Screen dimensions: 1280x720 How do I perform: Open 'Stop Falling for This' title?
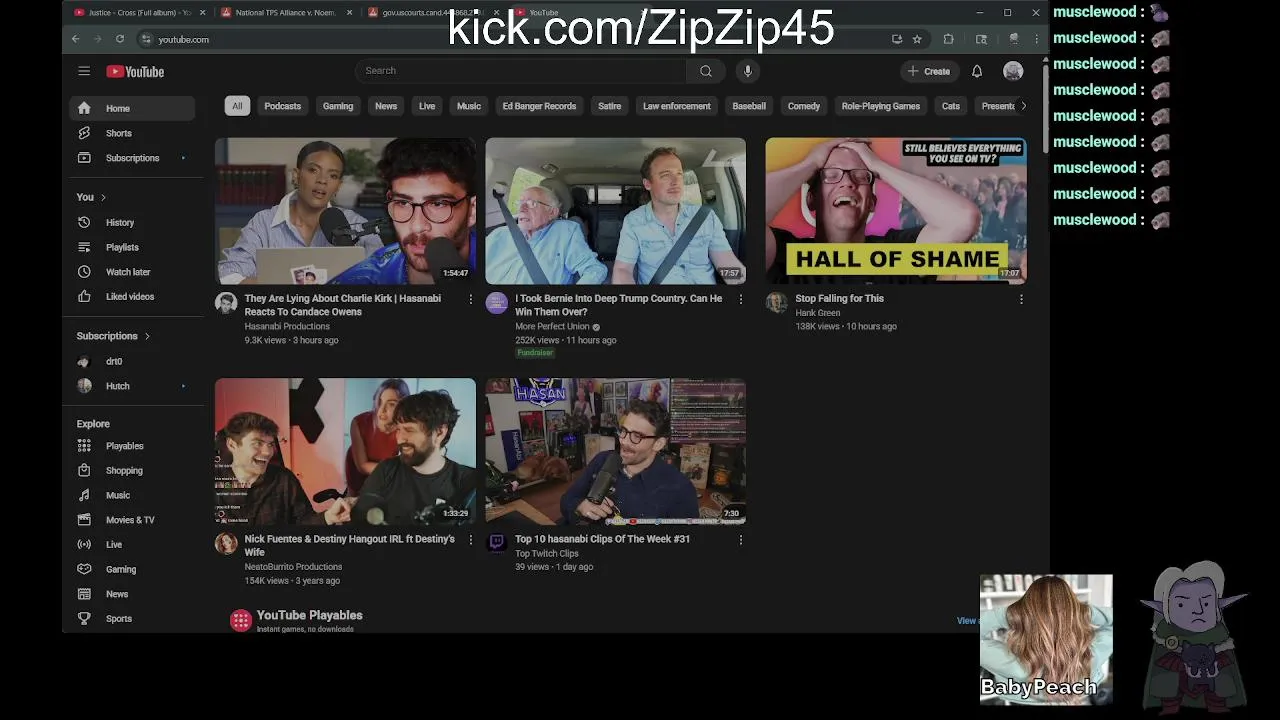tap(839, 298)
